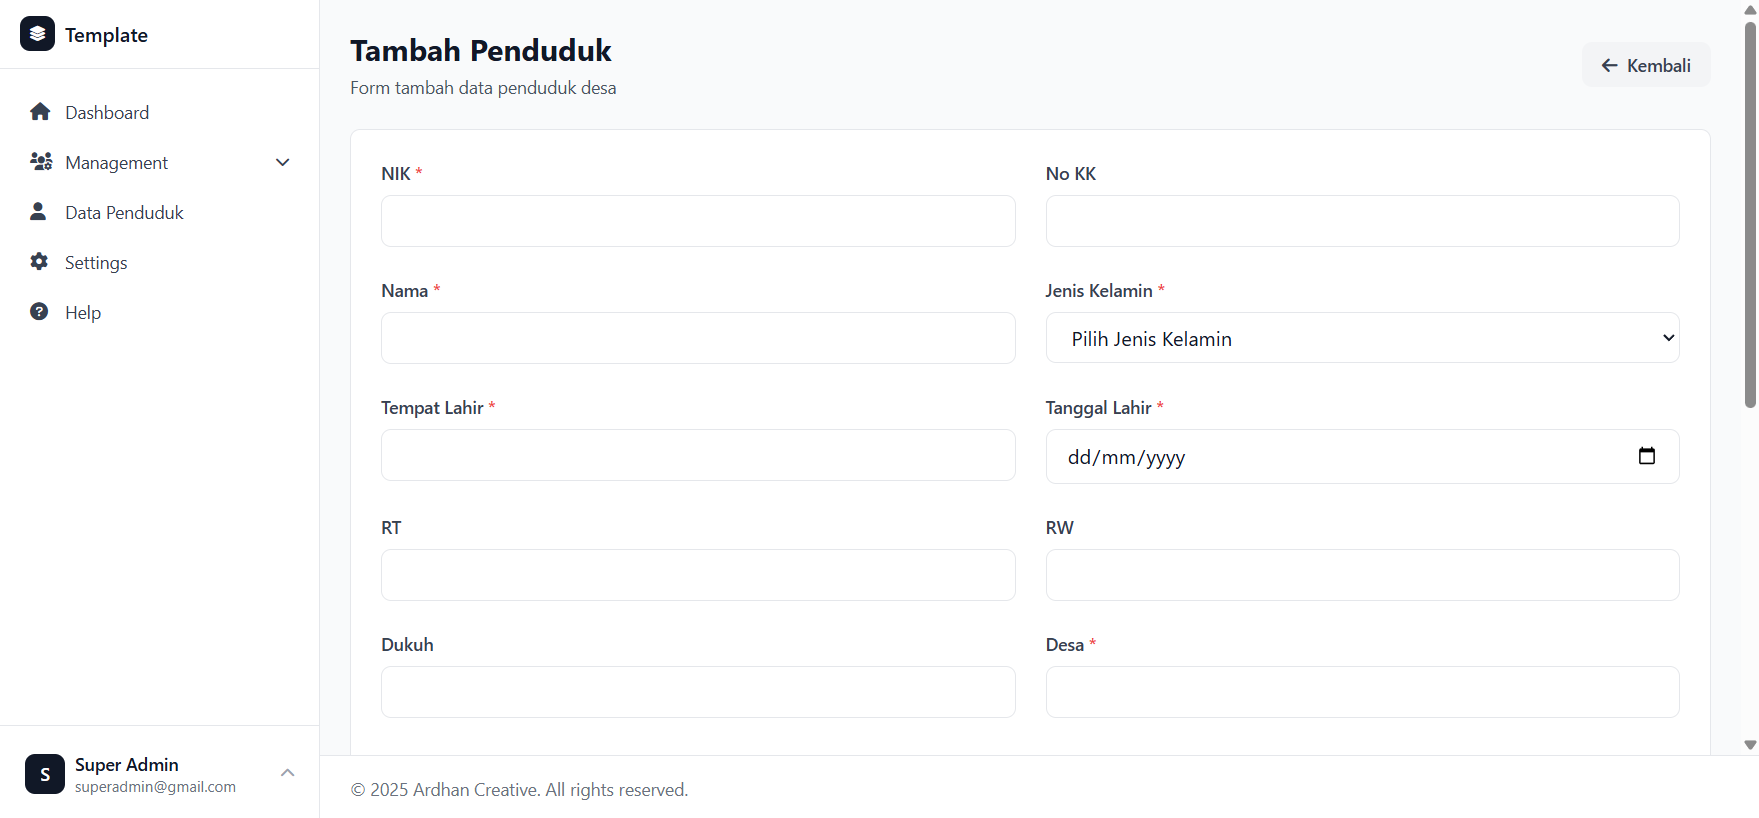Click inside the NIK input field
The width and height of the screenshot is (1759, 818).
(698, 221)
